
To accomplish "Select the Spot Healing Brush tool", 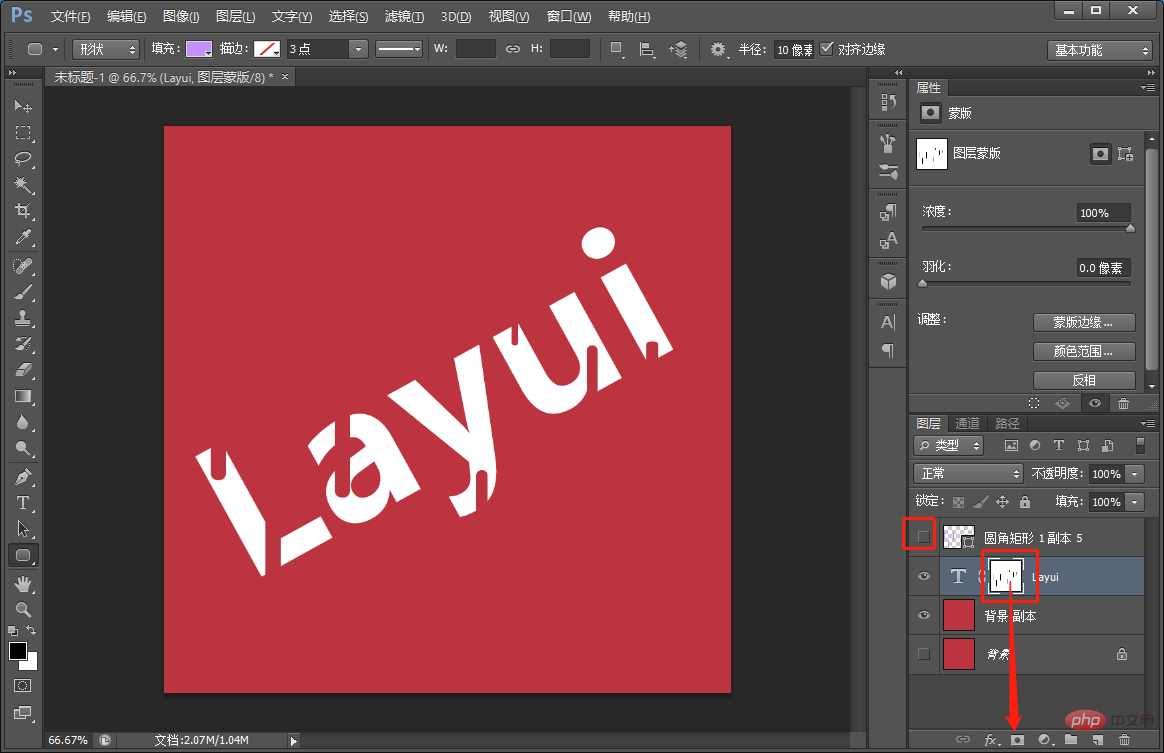I will (23, 266).
